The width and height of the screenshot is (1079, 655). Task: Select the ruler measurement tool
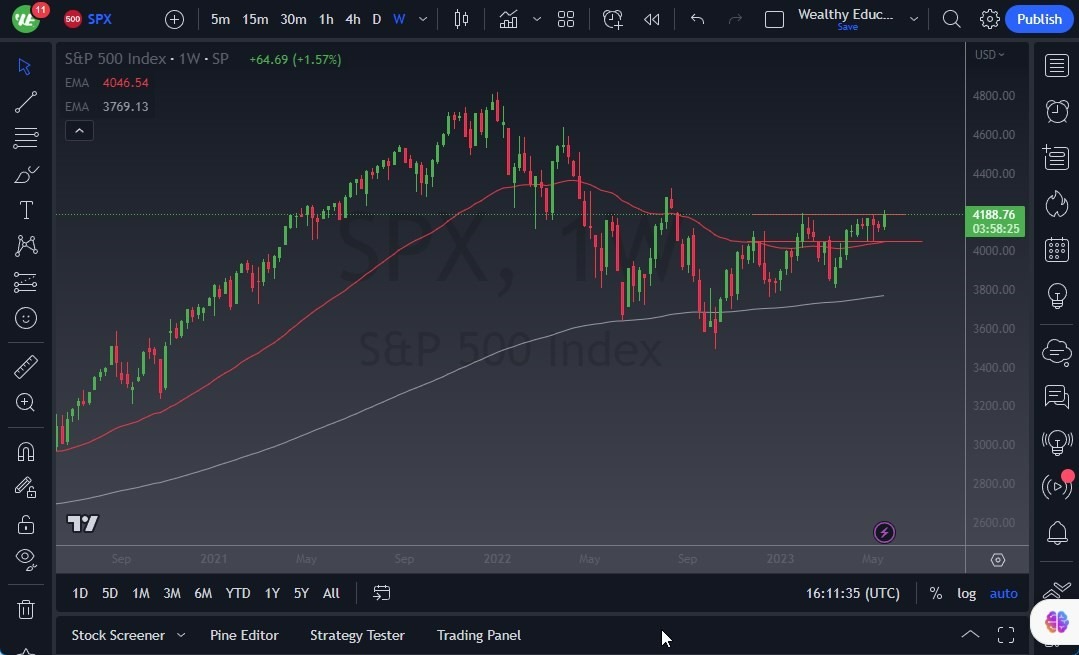click(25, 367)
